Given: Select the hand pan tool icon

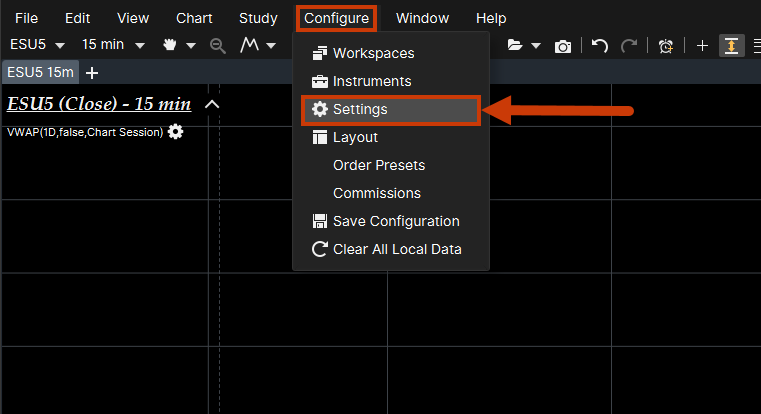Looking at the screenshot, I should click(170, 46).
